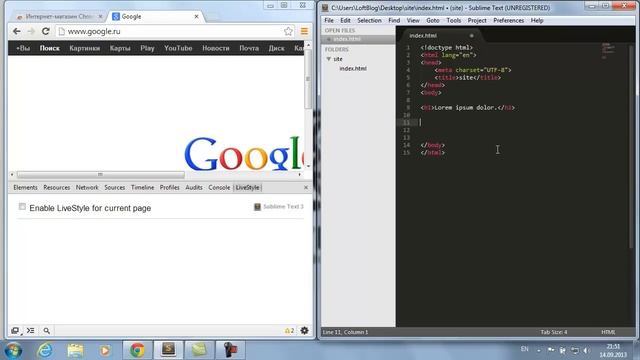
Task: Open Картинки in Google top bar
Action: (84, 48)
